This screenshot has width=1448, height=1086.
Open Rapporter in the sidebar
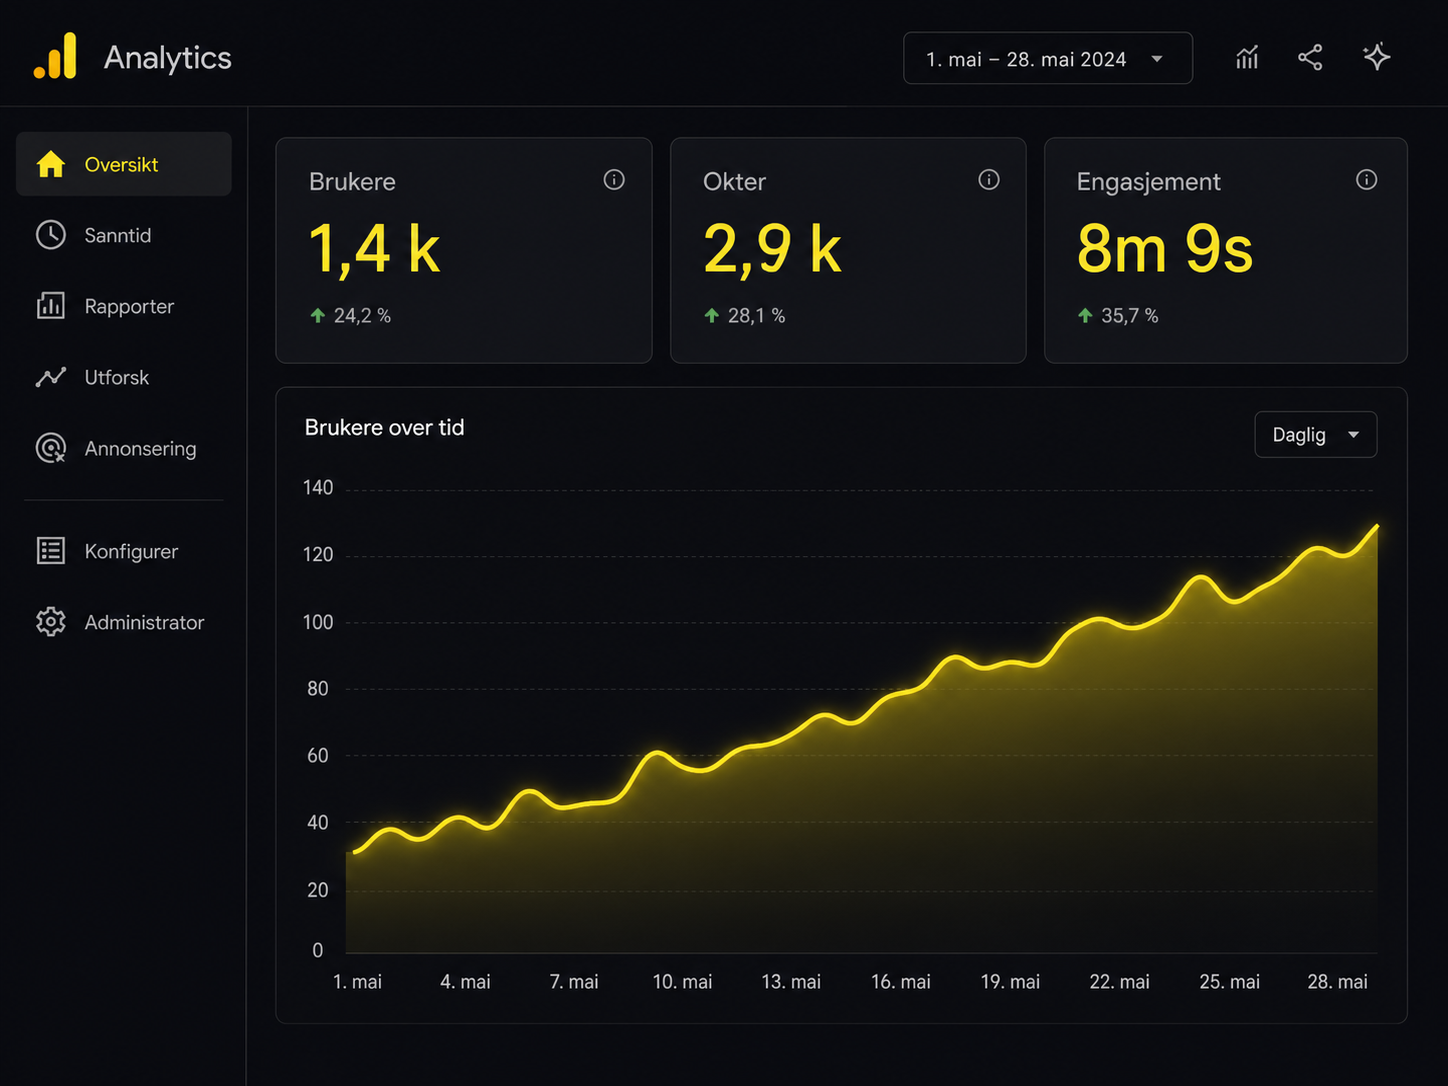point(124,306)
